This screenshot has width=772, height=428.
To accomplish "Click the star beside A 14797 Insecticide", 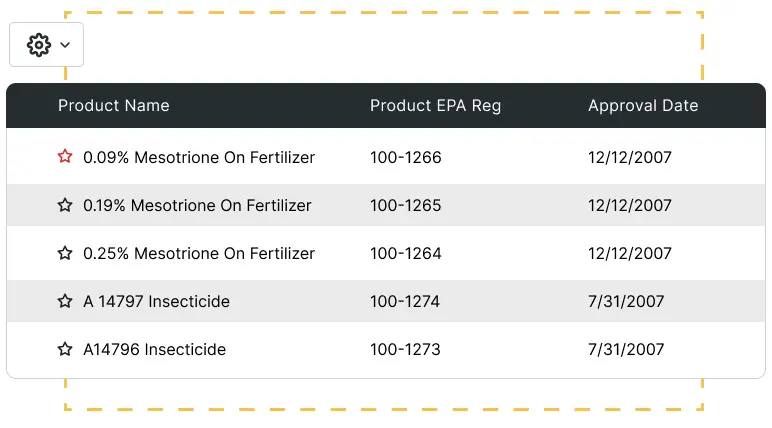I will pos(65,301).
